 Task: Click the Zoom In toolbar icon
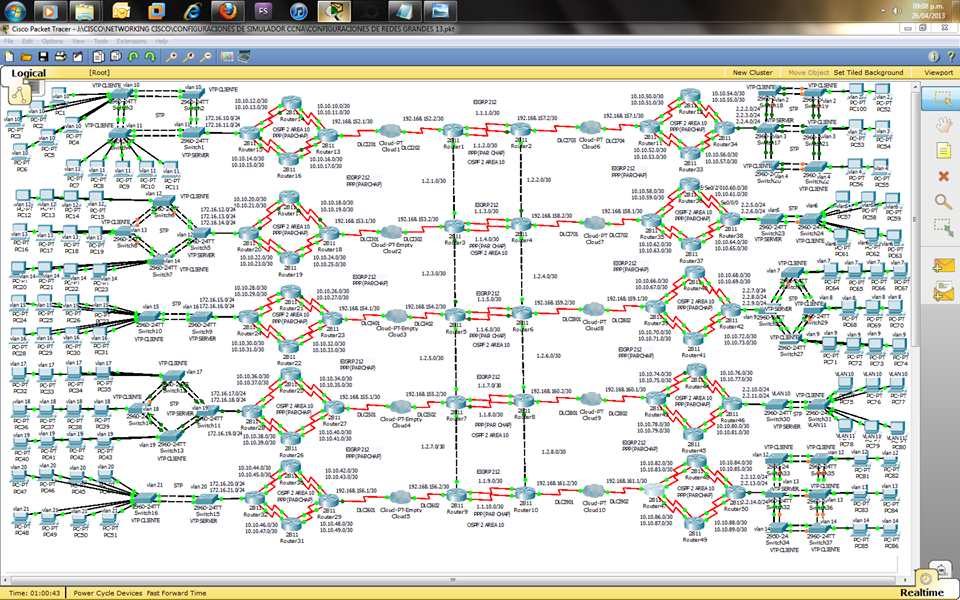173,57
